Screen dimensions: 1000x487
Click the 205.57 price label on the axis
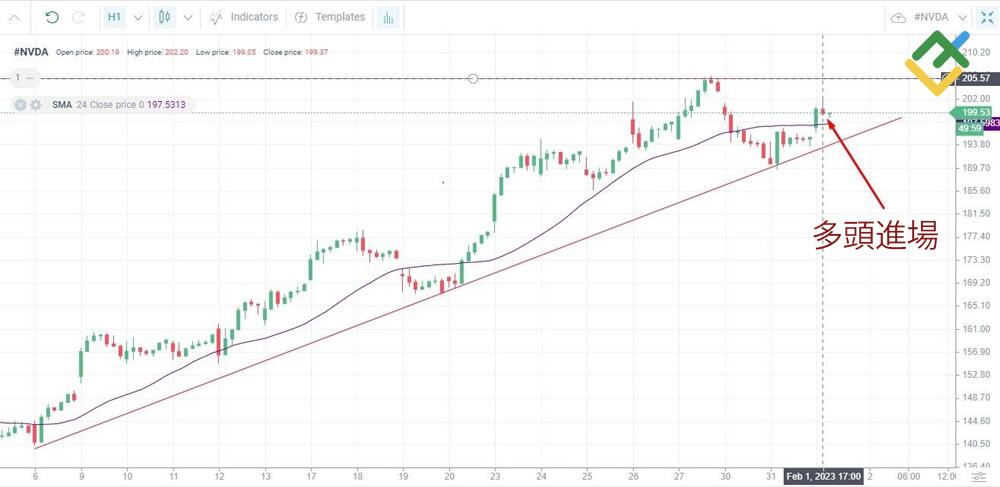click(x=974, y=78)
